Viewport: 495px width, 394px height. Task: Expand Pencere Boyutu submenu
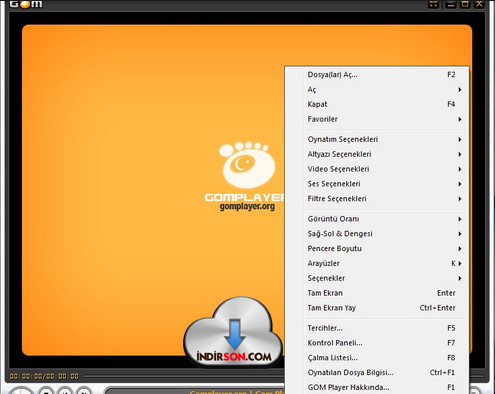[x=377, y=249]
